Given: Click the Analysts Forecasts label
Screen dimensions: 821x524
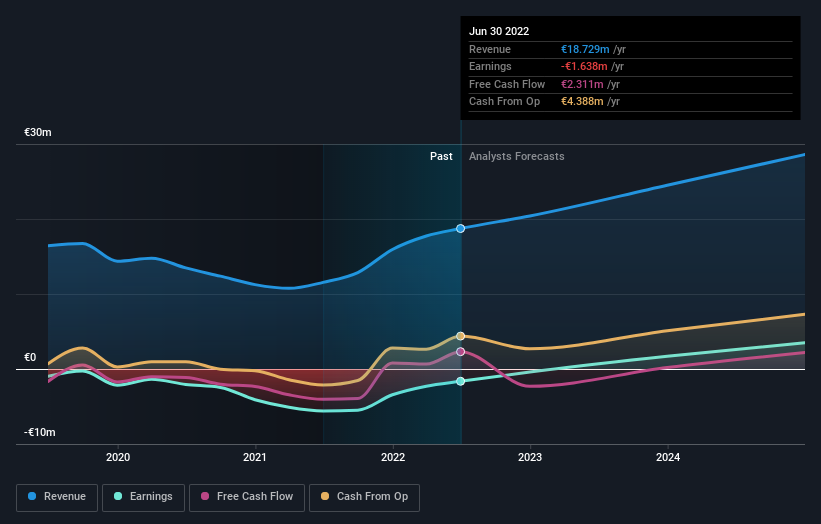Looking at the screenshot, I should click(x=517, y=157).
